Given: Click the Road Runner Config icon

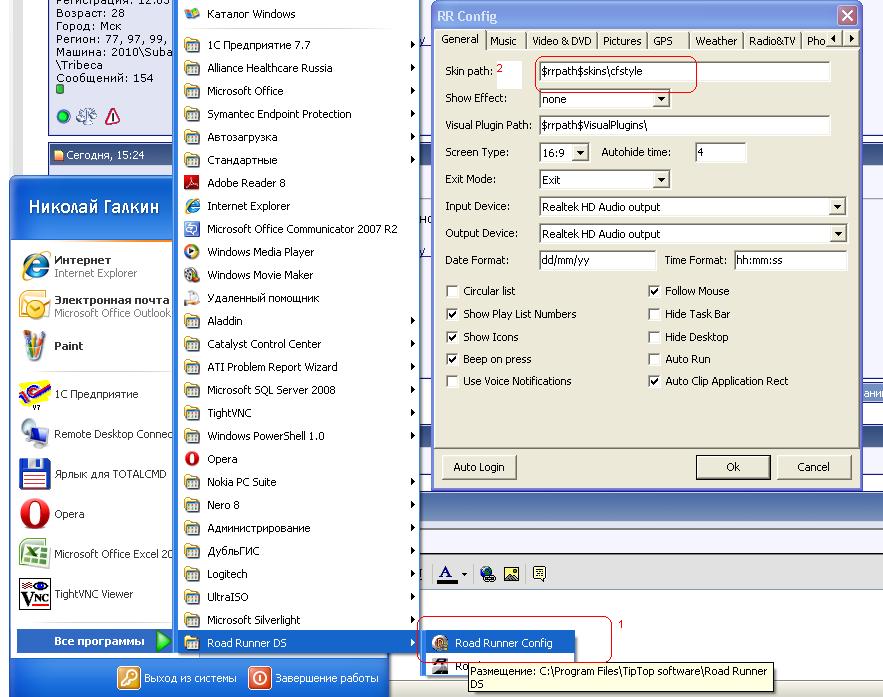Looking at the screenshot, I should (x=439, y=643).
